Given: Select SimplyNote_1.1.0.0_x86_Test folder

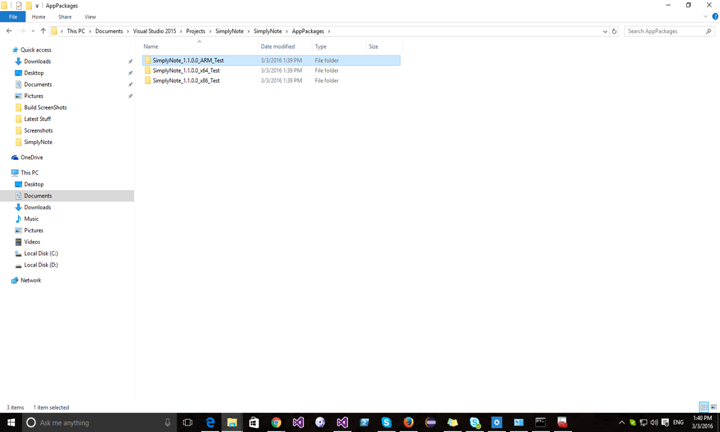Looking at the screenshot, I should [271, 80].
